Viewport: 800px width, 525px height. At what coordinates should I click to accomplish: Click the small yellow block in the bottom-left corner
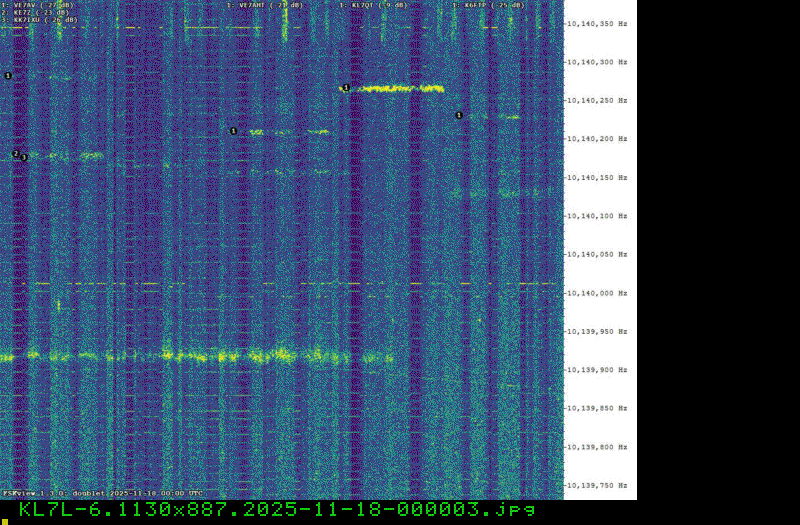(4, 521)
